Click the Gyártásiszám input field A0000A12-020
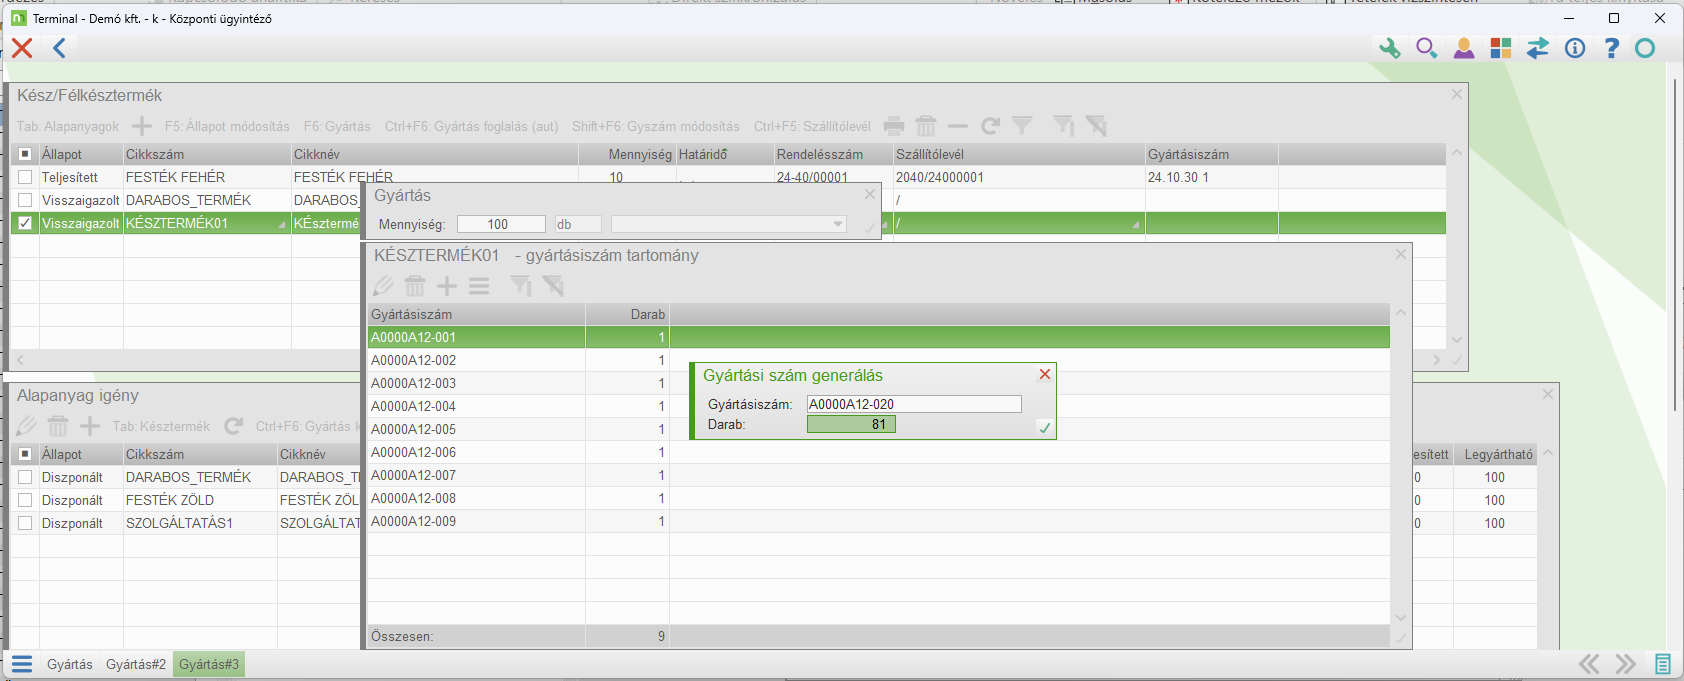The image size is (1684, 681). [914, 404]
